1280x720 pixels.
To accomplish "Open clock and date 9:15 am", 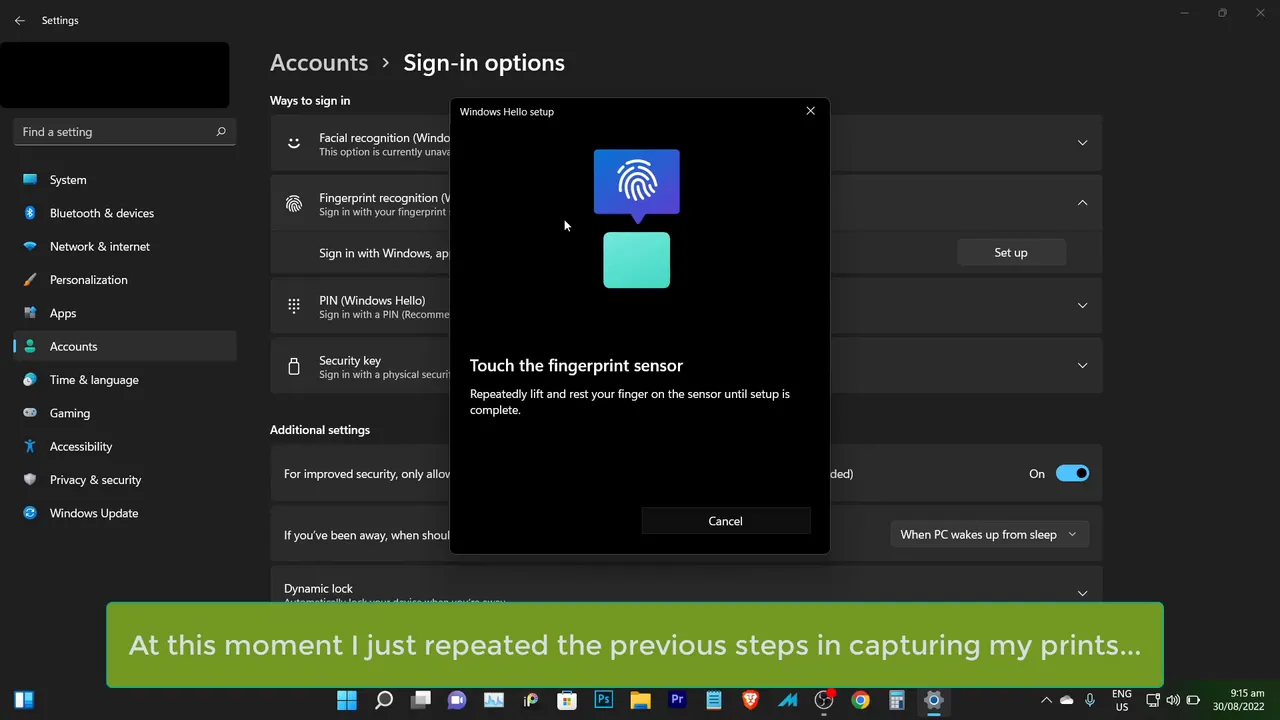I will (x=1238, y=700).
